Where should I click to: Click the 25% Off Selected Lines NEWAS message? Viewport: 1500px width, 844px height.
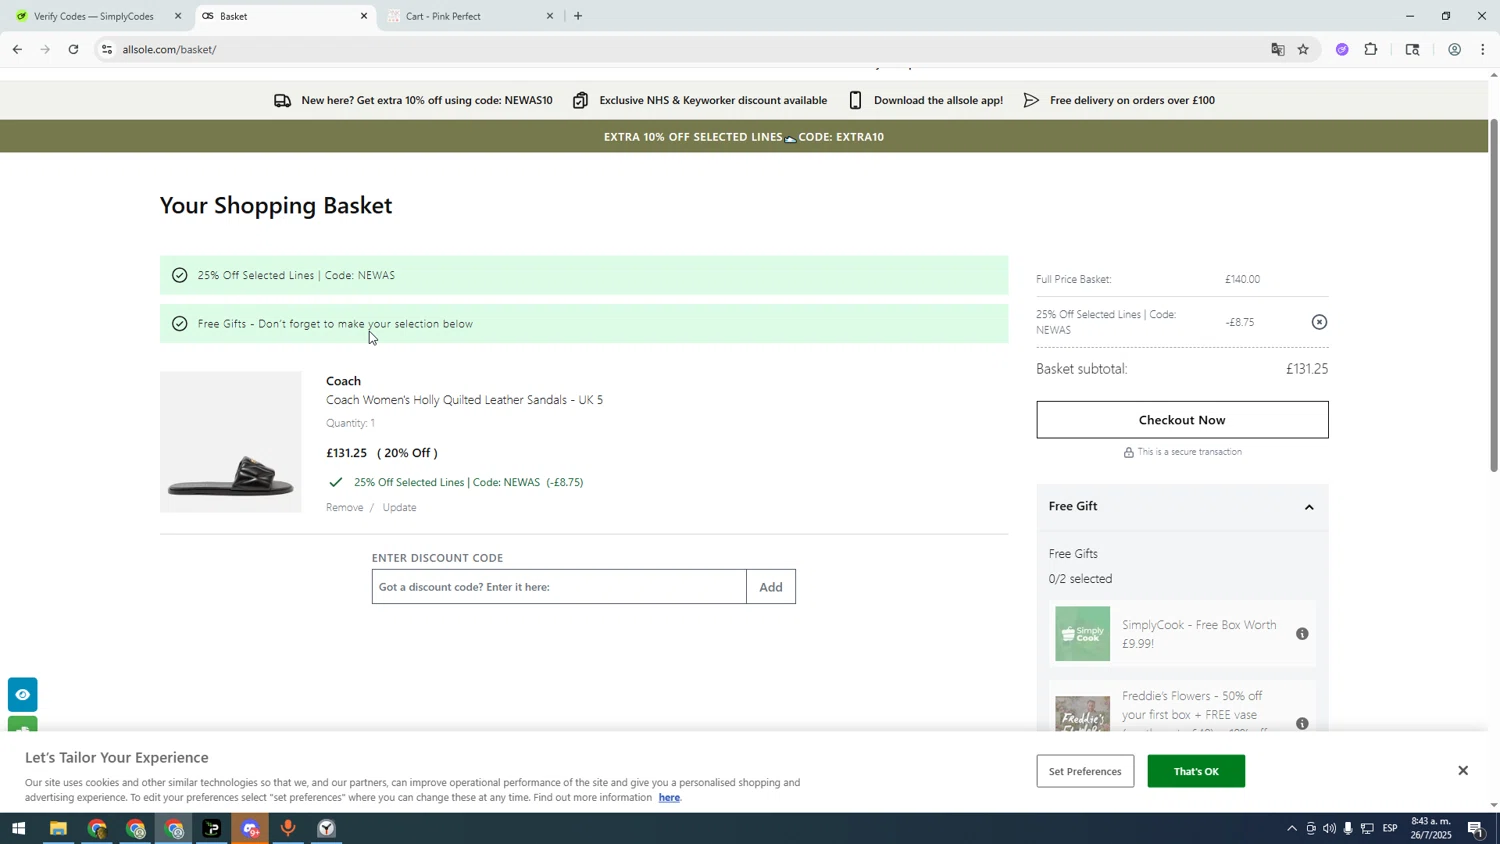click(x=584, y=275)
